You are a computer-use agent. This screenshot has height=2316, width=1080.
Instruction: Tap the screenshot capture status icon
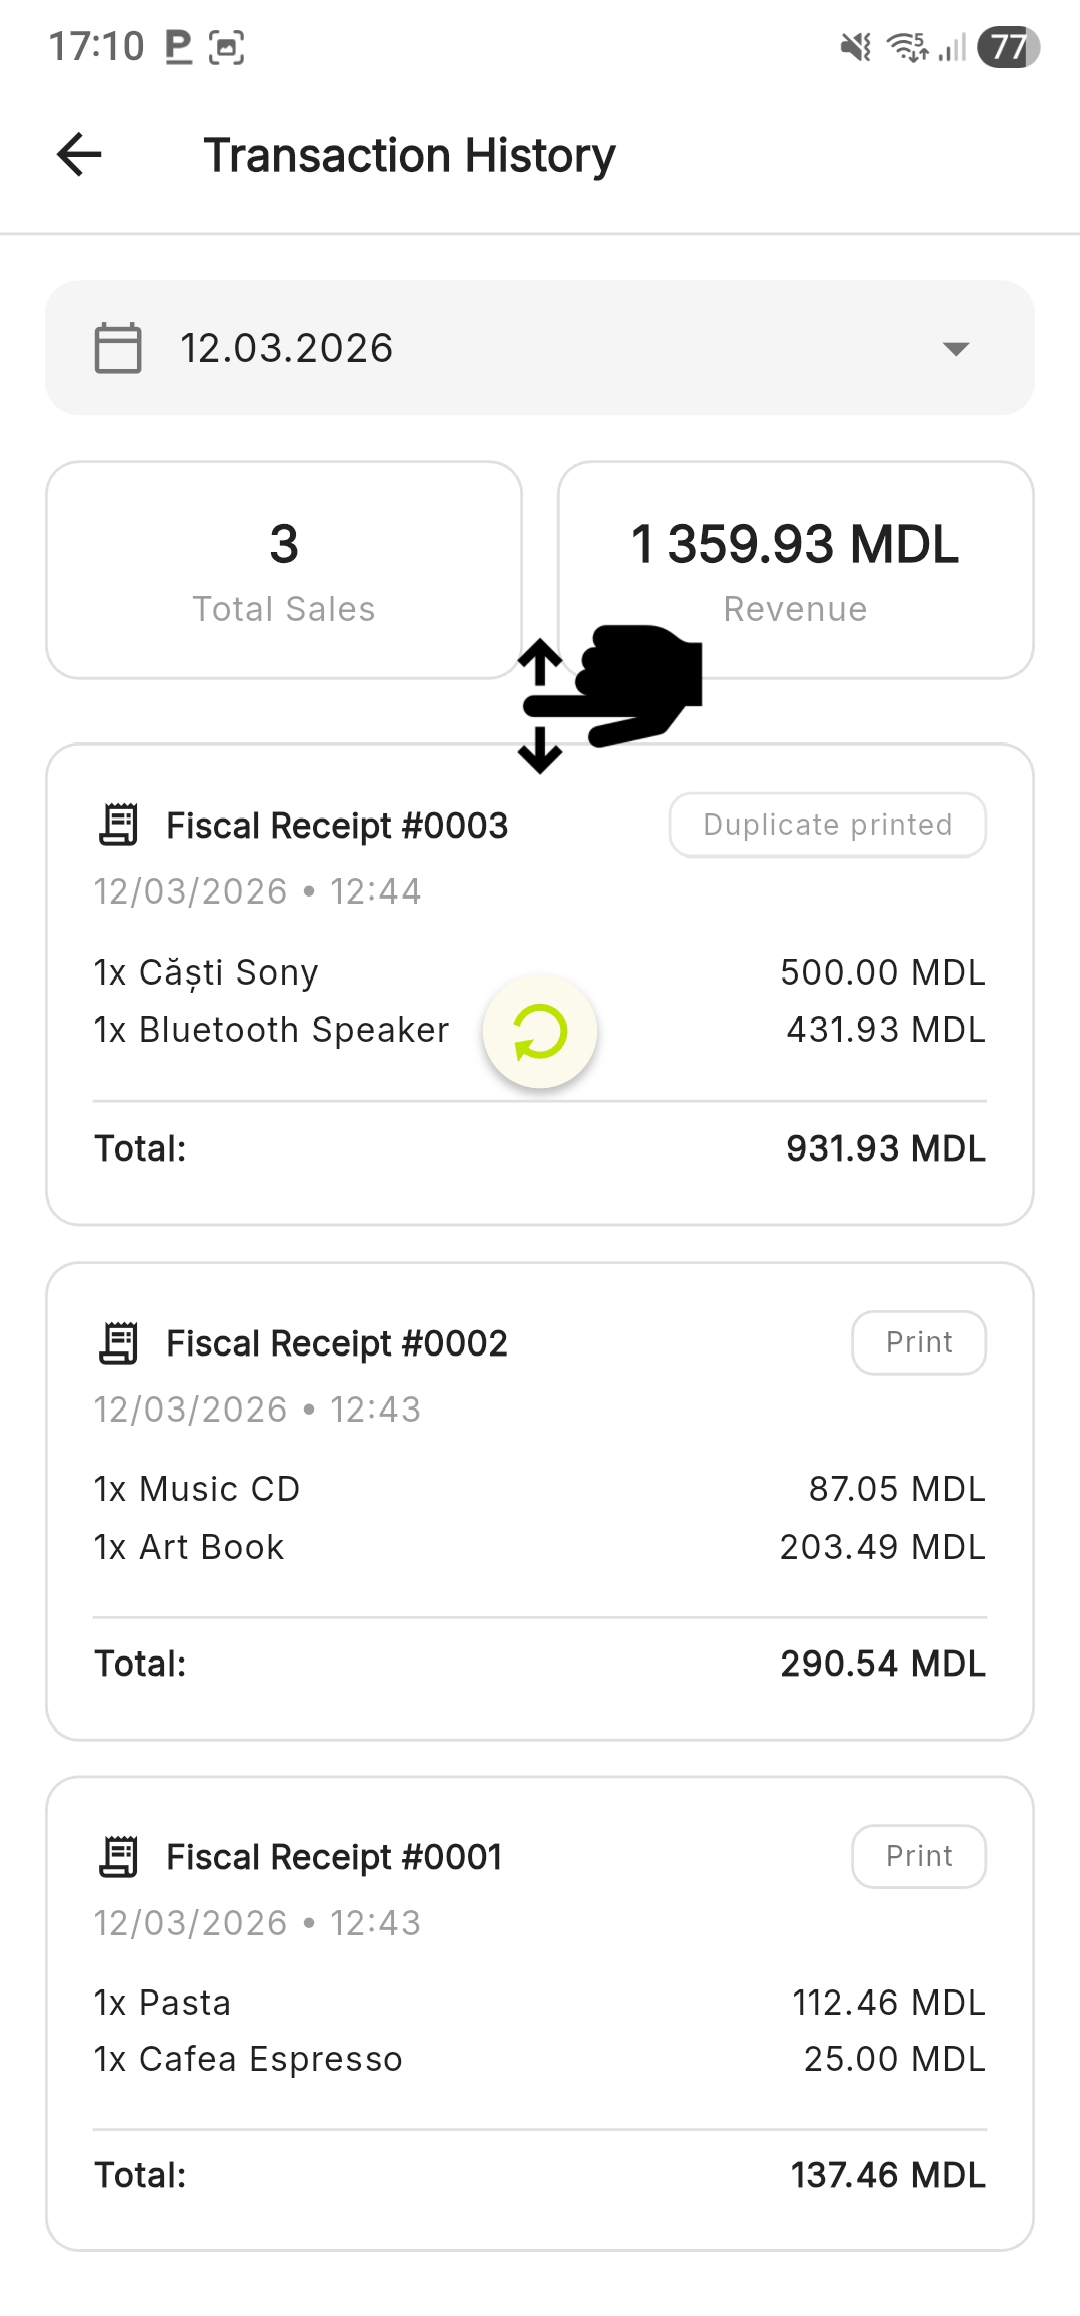coord(227,47)
